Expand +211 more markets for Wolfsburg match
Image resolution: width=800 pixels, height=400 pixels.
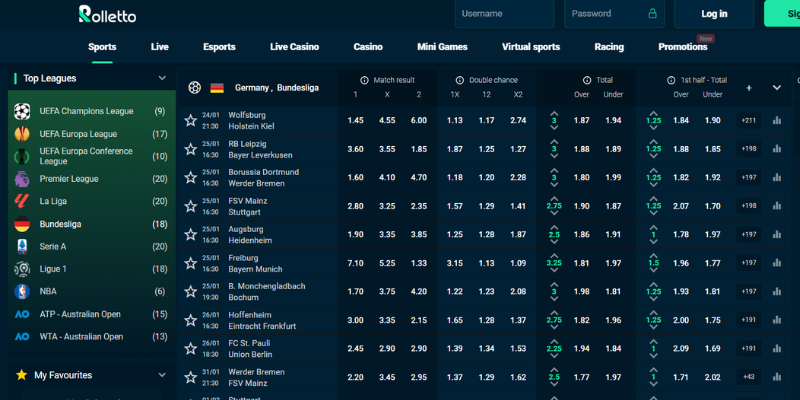pyautogui.click(x=748, y=120)
